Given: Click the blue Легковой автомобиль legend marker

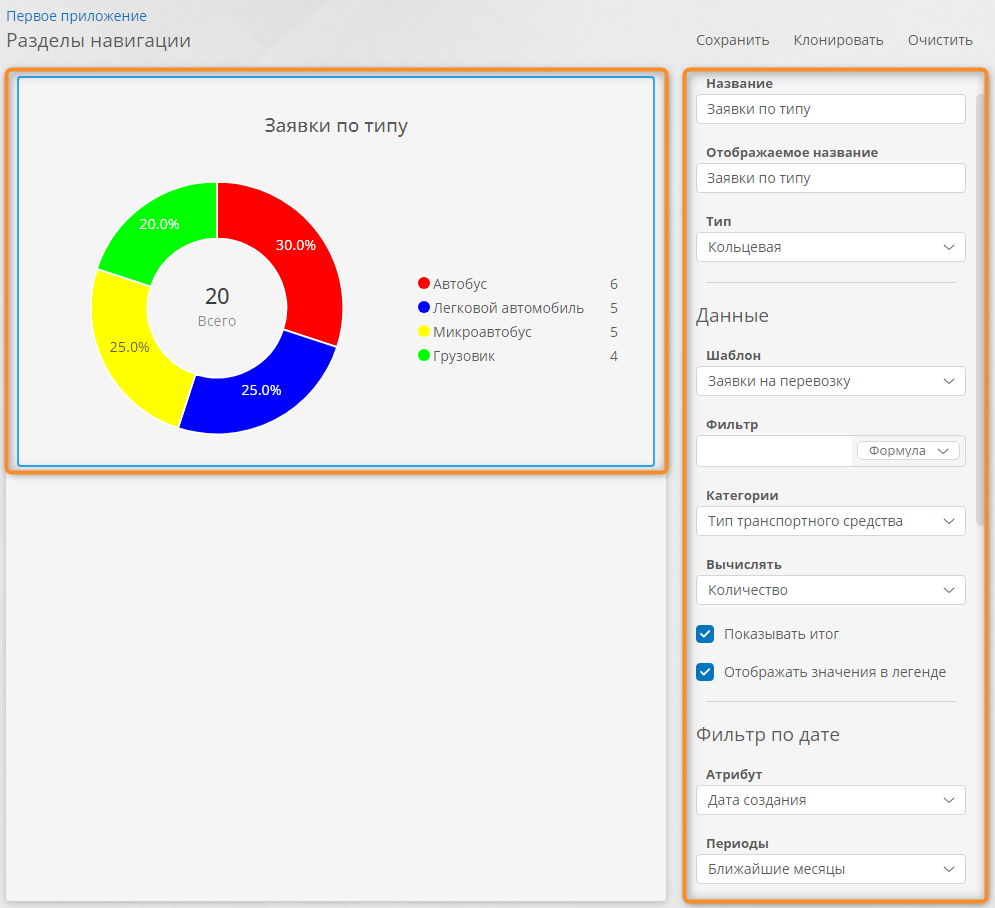Looking at the screenshot, I should 424,308.
